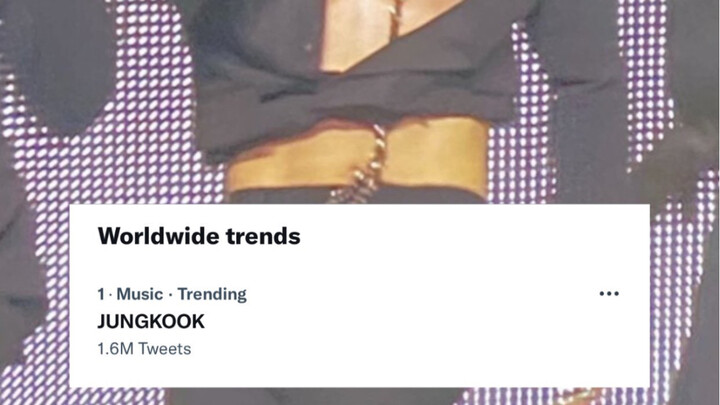Click the Trending label text
720x405 pixels.
[x=212, y=294]
